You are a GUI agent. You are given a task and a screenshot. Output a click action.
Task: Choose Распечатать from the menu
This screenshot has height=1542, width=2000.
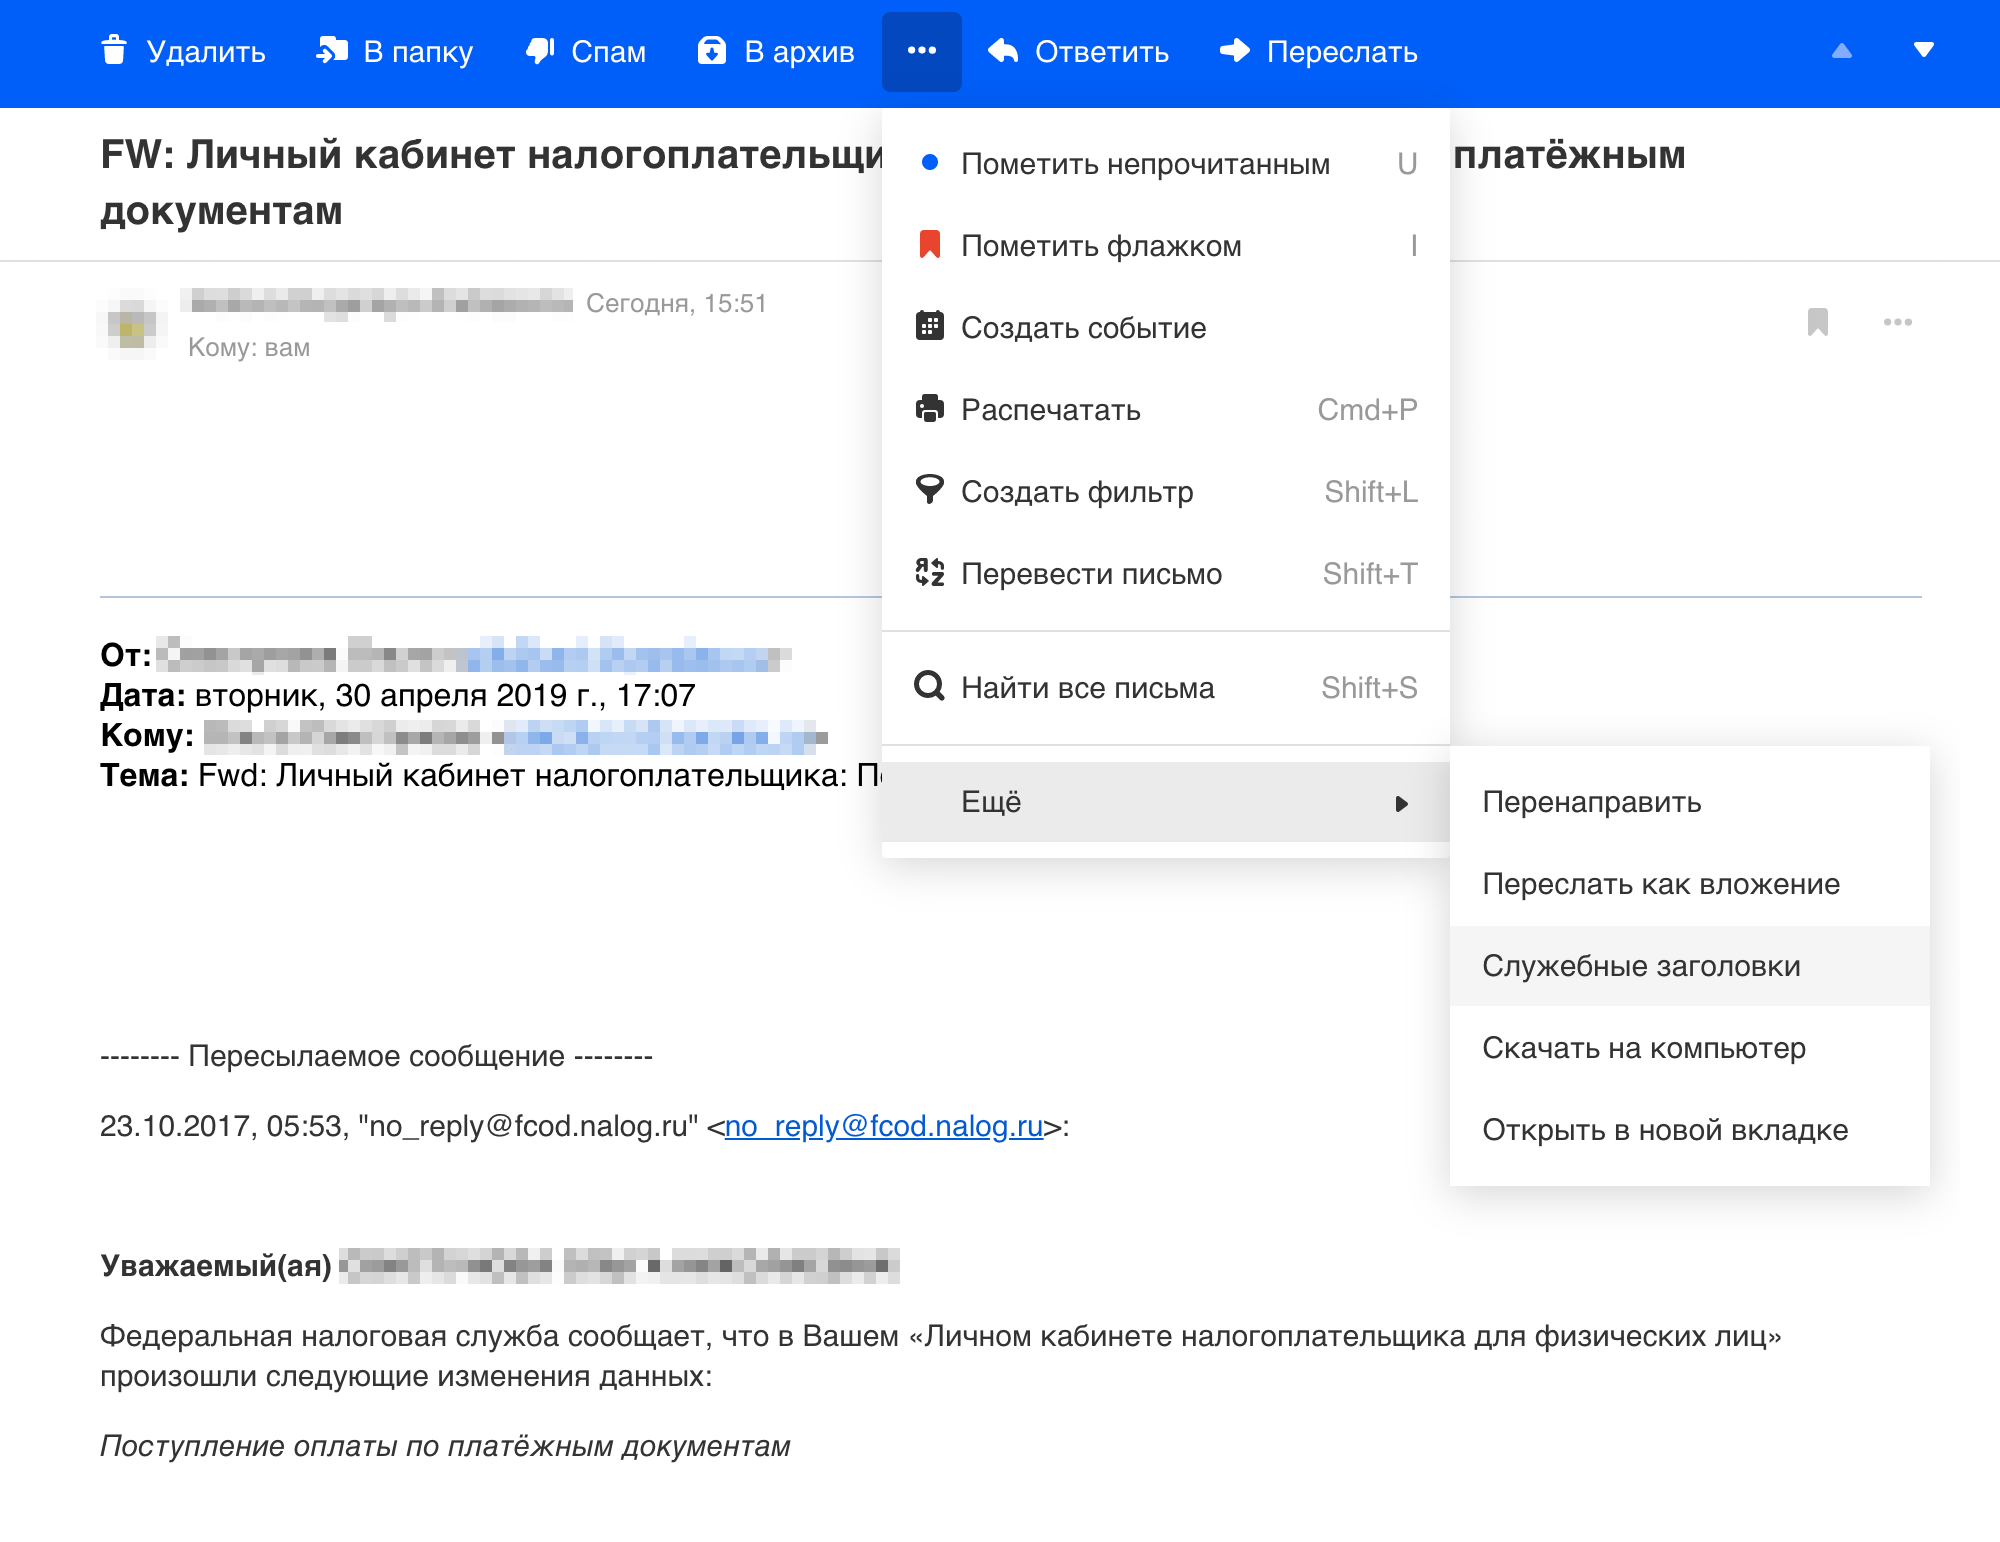coord(1050,410)
